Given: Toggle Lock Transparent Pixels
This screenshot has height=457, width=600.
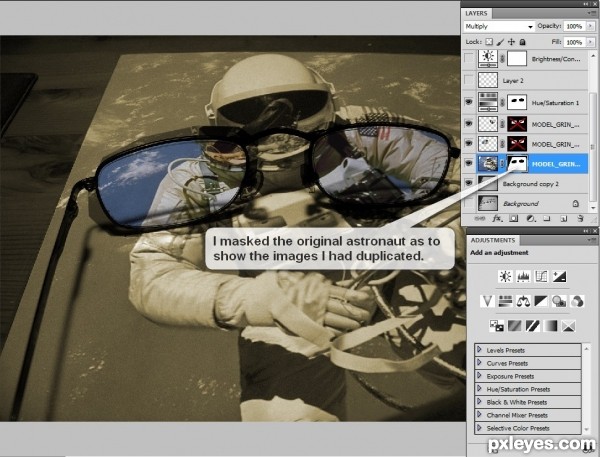Looking at the screenshot, I should [x=489, y=42].
